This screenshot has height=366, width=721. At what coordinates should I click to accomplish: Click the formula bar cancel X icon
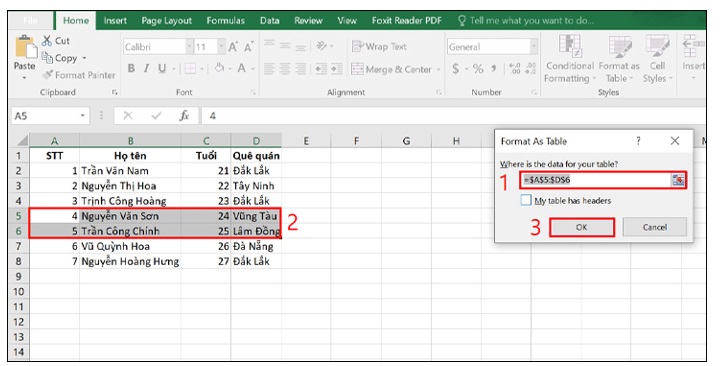128,116
